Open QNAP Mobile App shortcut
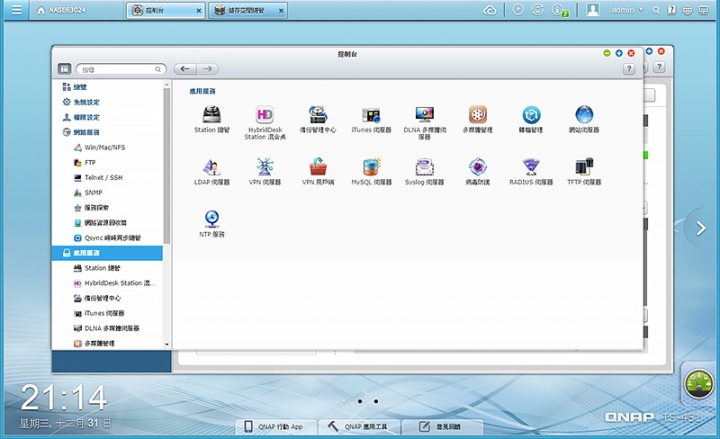Screen dimensions: 720x439 [x=276, y=427]
